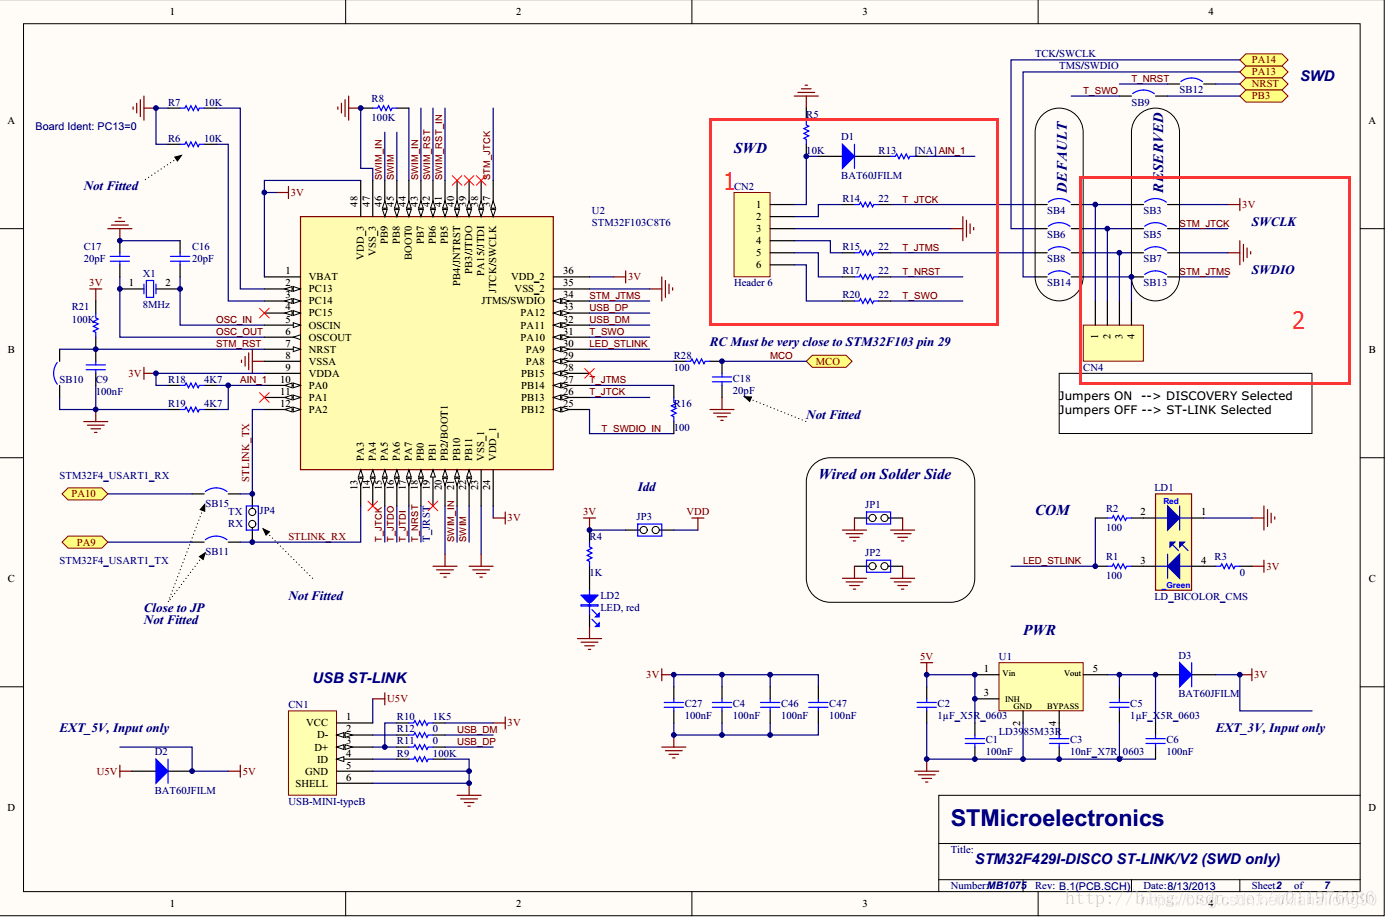The width and height of the screenshot is (1386, 918).
Task: Click the TCK/SWCLK net label
Action: (x=1065, y=54)
